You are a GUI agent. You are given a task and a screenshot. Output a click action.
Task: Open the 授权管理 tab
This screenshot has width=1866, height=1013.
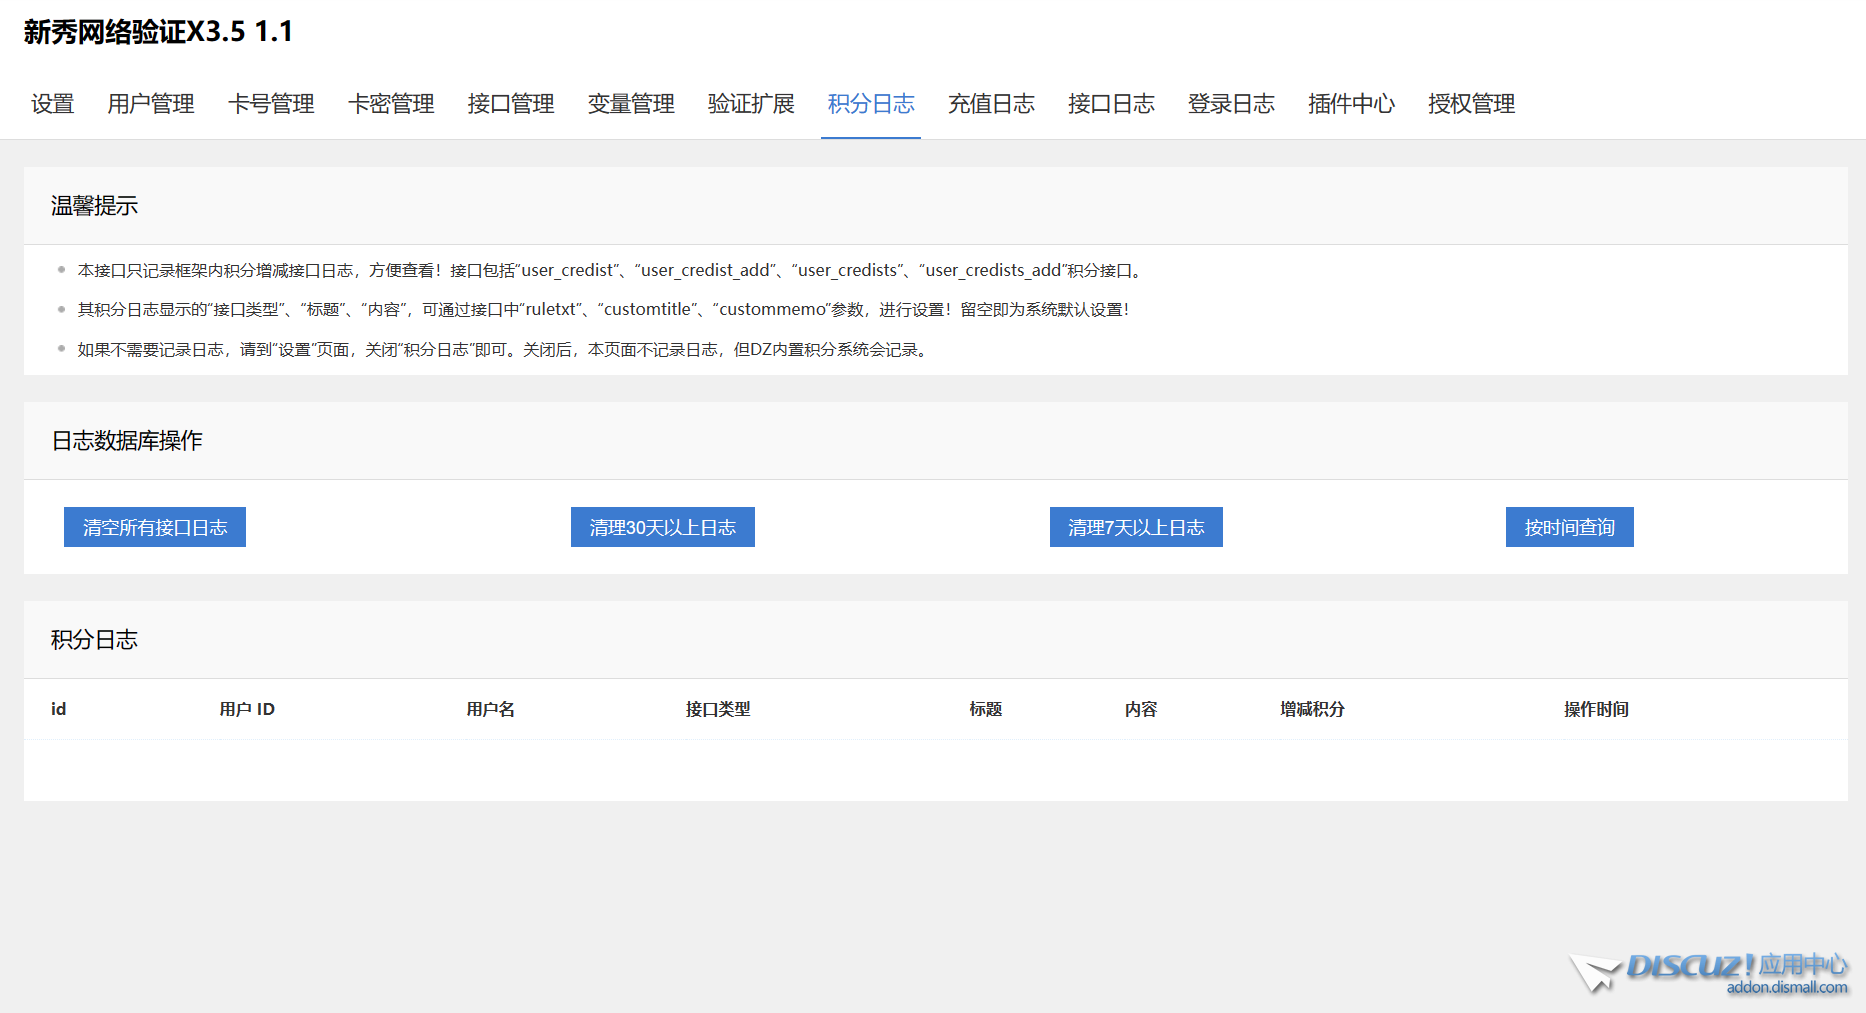pos(1471,104)
